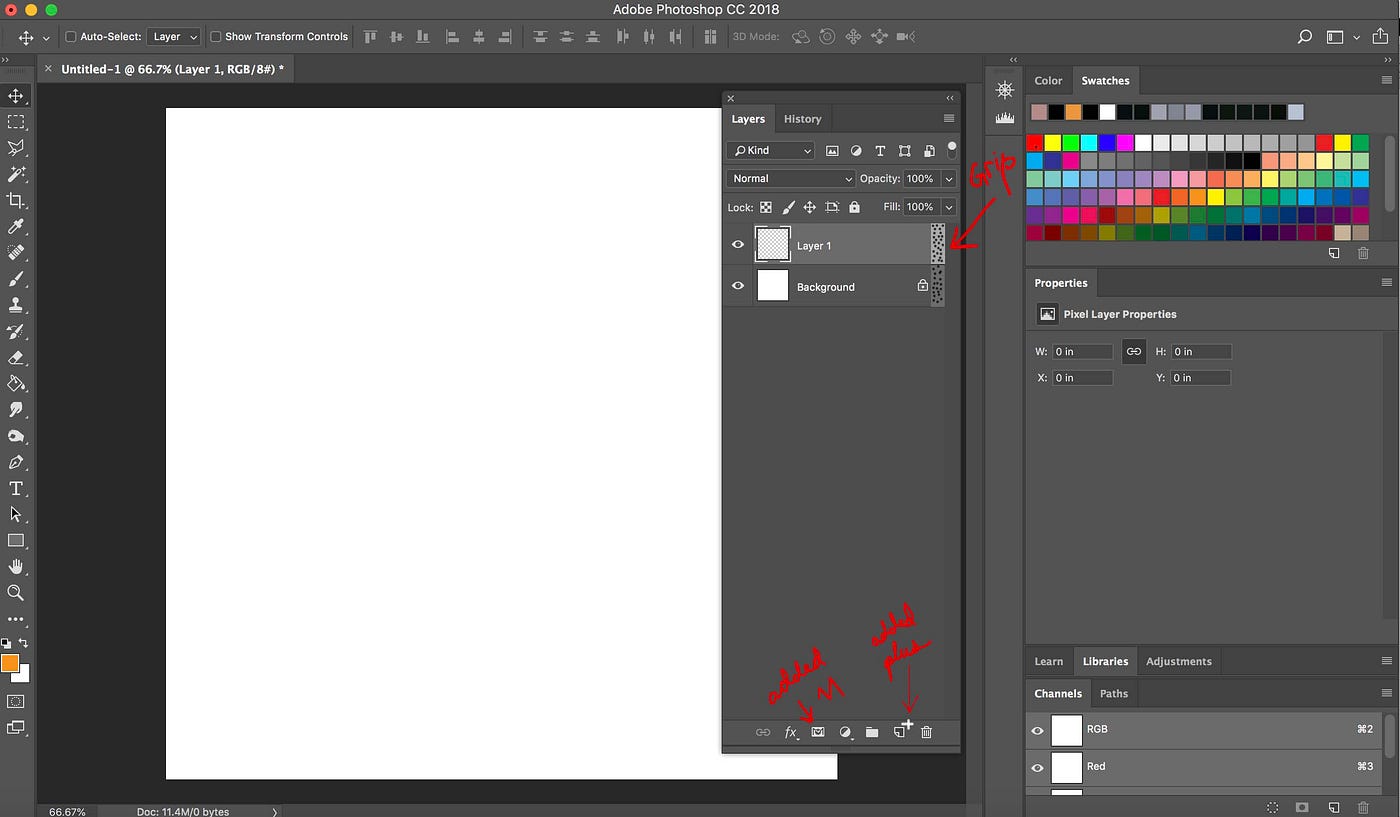Switch to the Paths tab
This screenshot has height=817, width=1400.
coord(1114,693)
